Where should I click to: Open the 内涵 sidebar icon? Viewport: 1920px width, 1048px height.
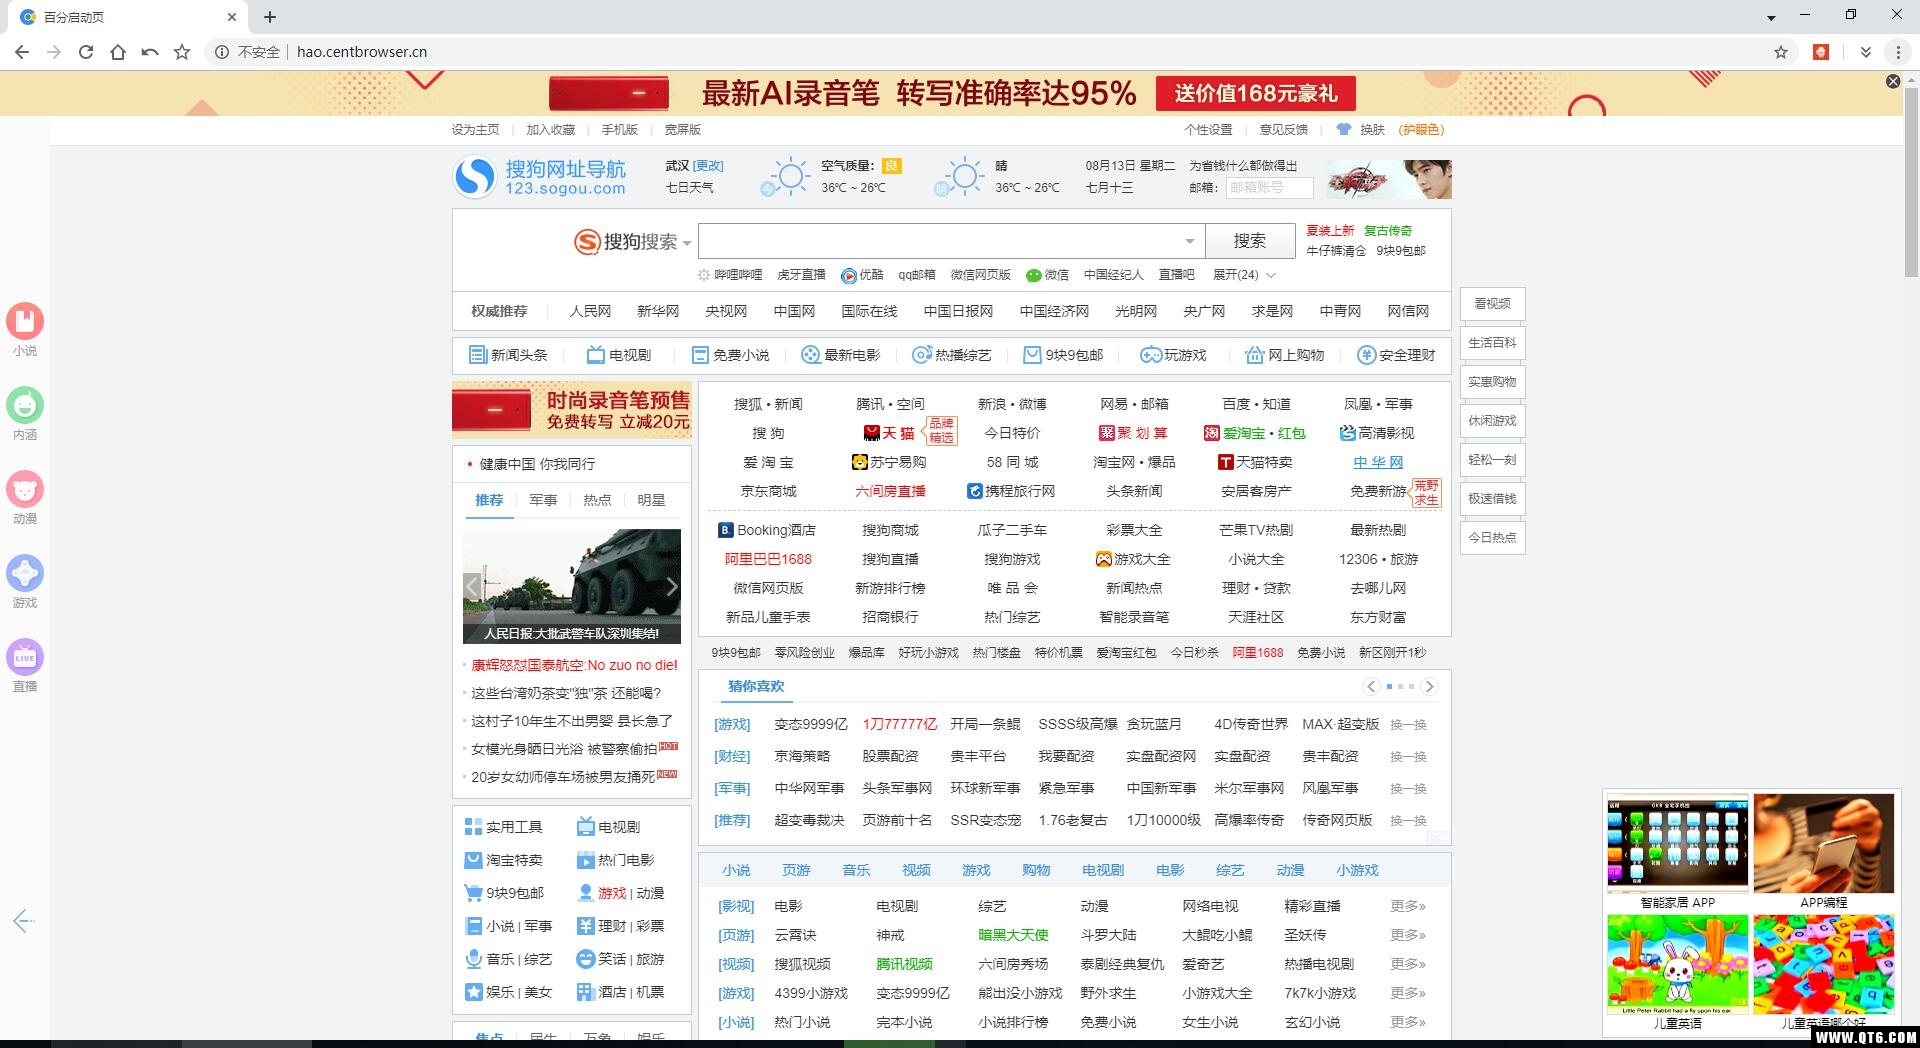pos(25,405)
